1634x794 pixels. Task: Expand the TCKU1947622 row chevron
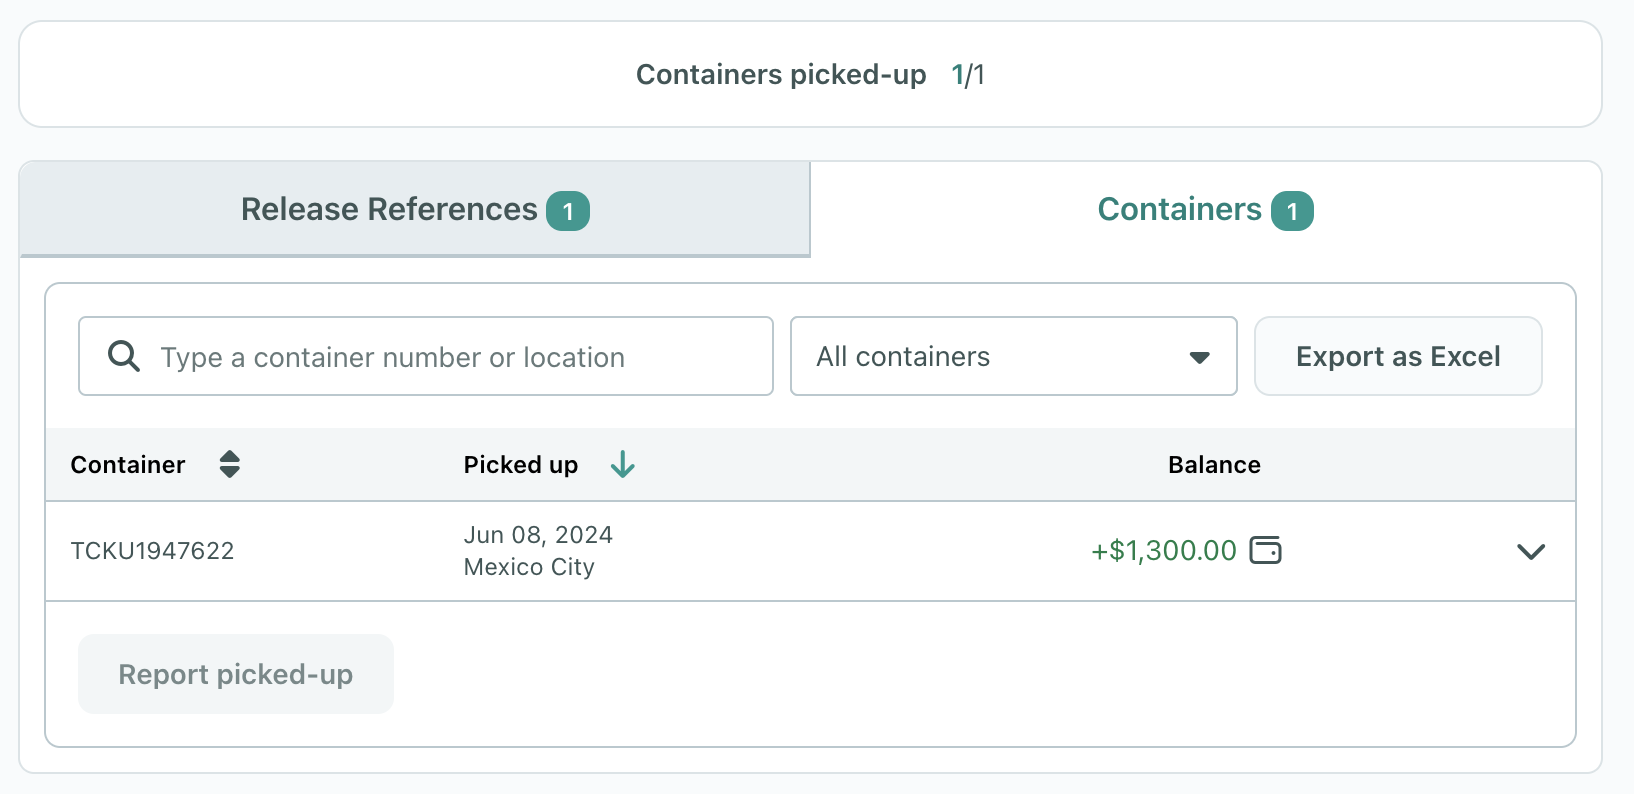(1531, 551)
